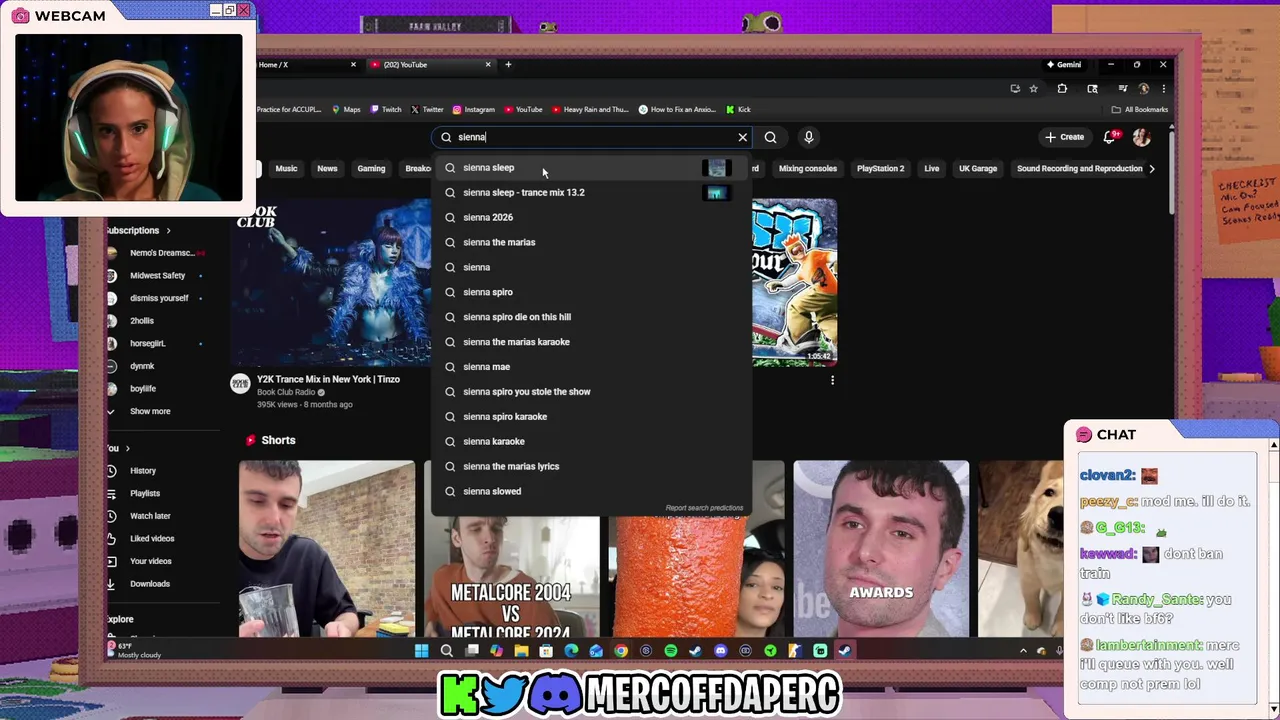Image resolution: width=1280 pixels, height=720 pixels.
Task: Open History in the sidebar
Action: click(x=143, y=470)
